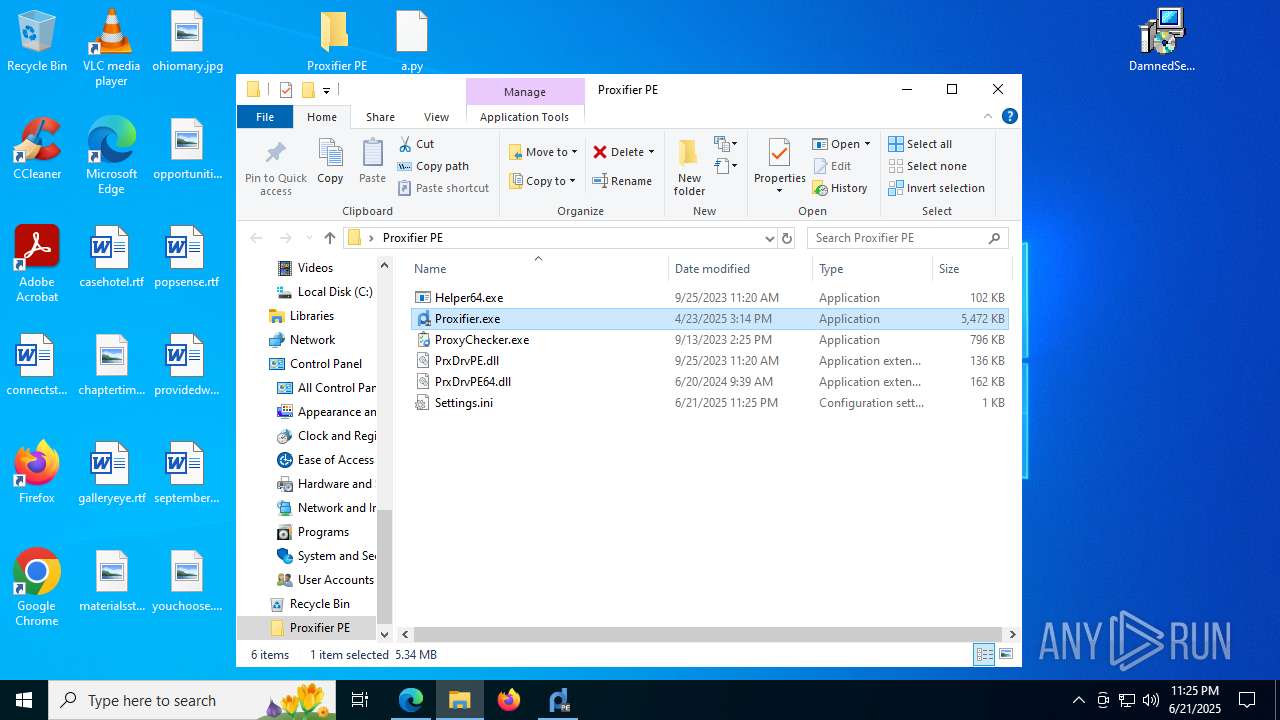Click Edit in Open group
The image size is (1280, 720).
(x=832, y=166)
